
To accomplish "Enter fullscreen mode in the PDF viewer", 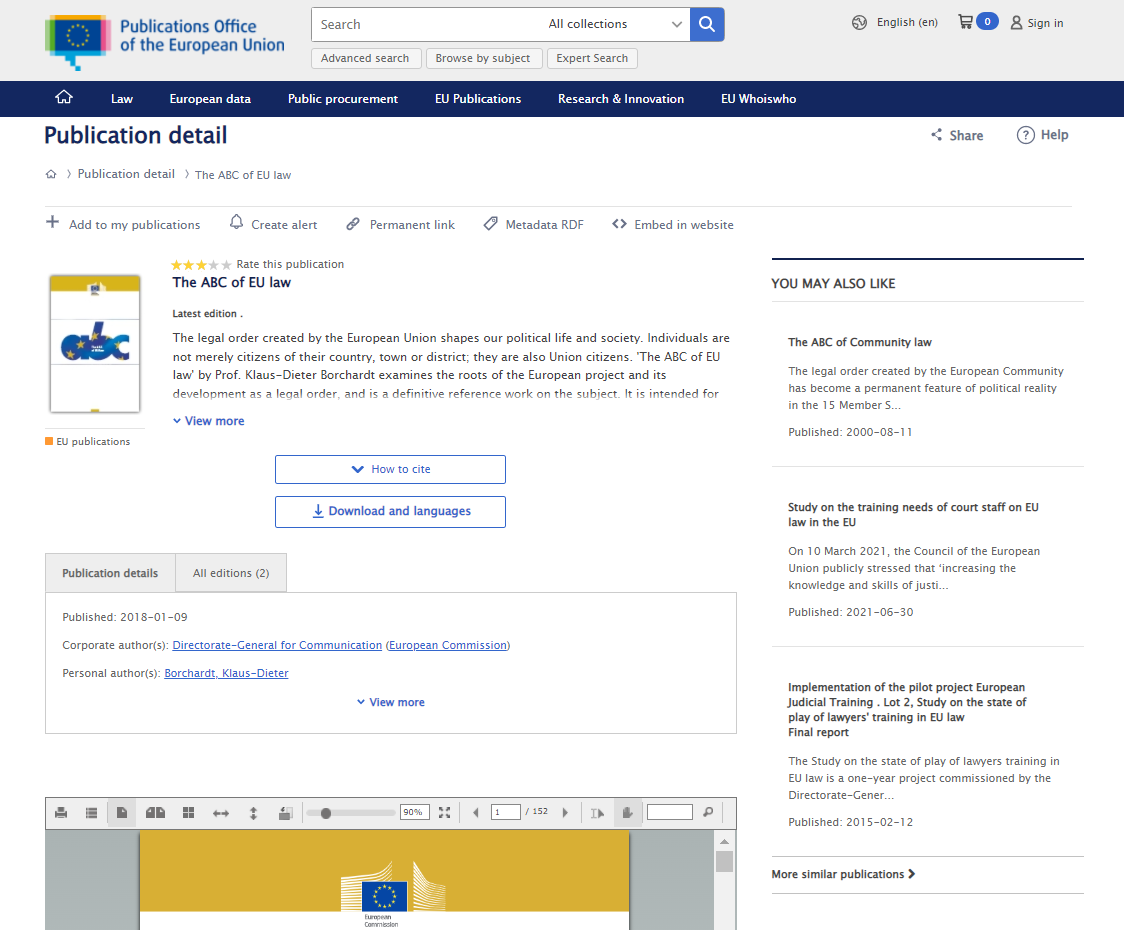I will click(x=444, y=812).
